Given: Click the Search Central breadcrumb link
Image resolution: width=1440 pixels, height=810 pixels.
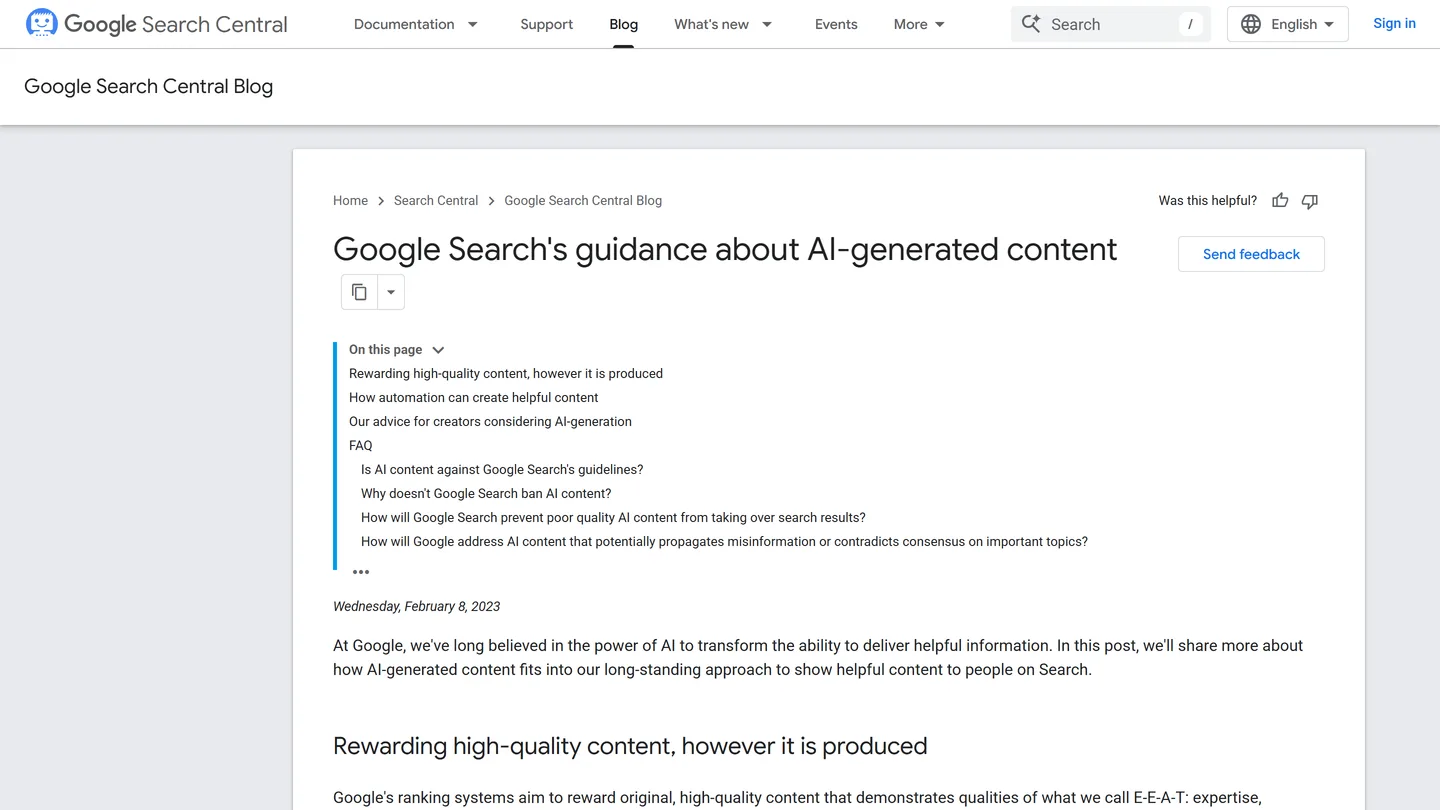Looking at the screenshot, I should tap(436, 200).
